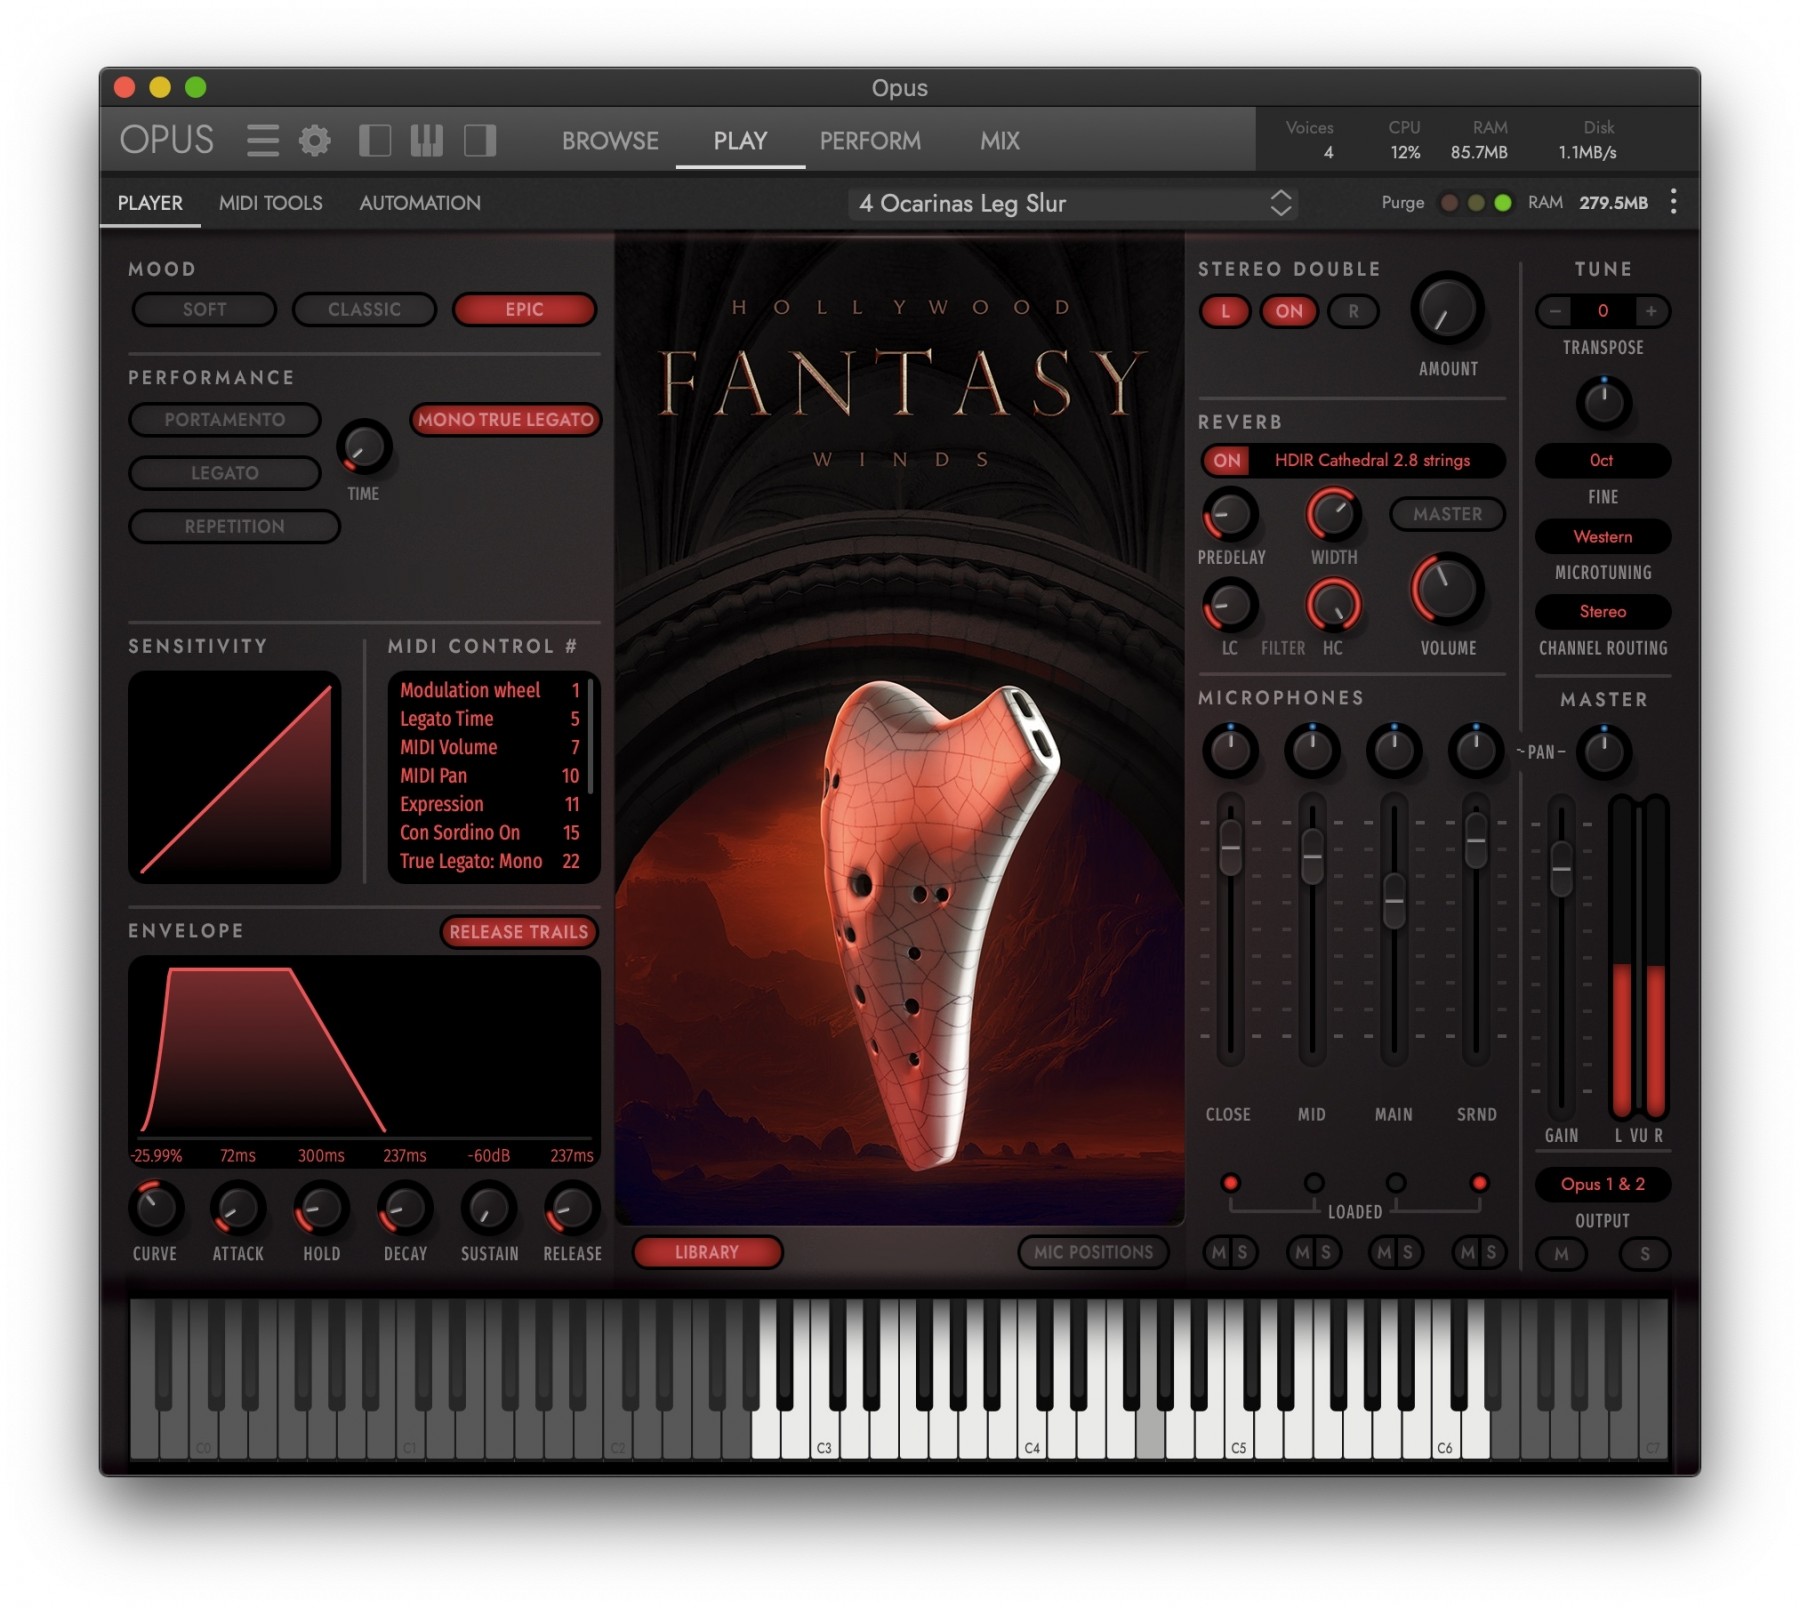The width and height of the screenshot is (1800, 1608).
Task: Adjust the envelope Curve knob
Action: coord(155,1208)
